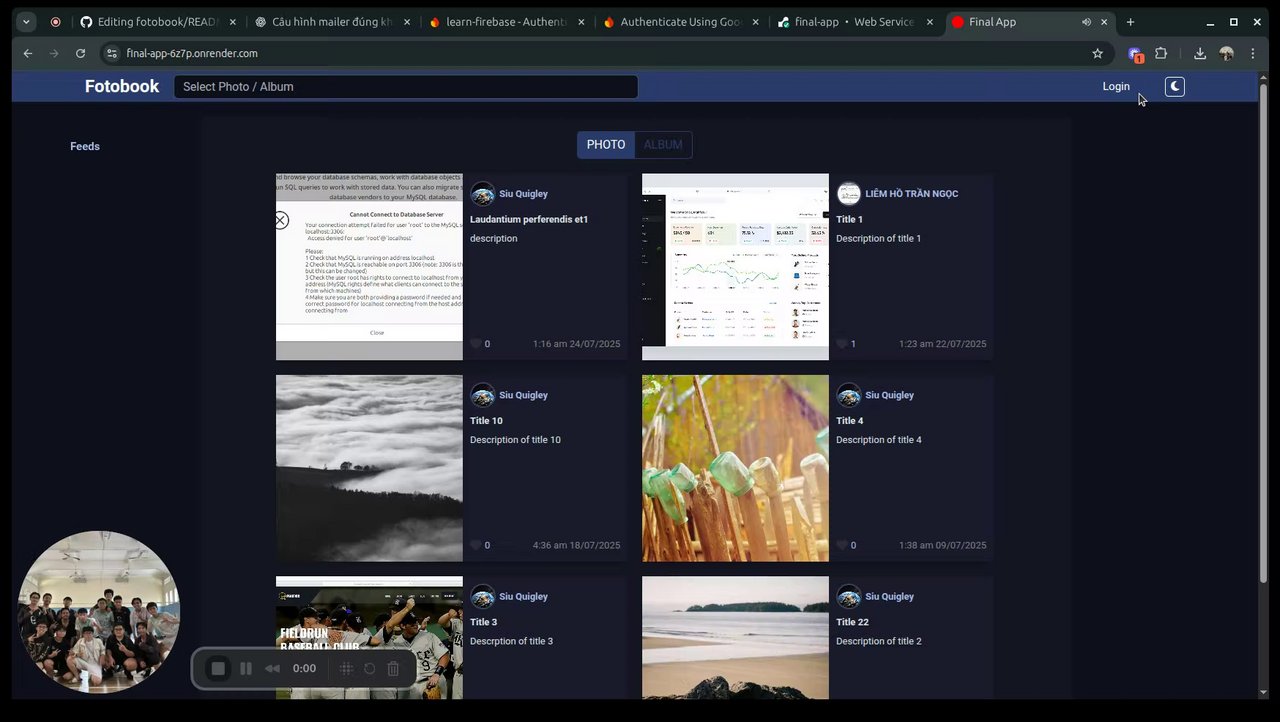Open Siu Quigley avatar on Laudantium card
Screen dimensions: 1280x722
[483, 194]
